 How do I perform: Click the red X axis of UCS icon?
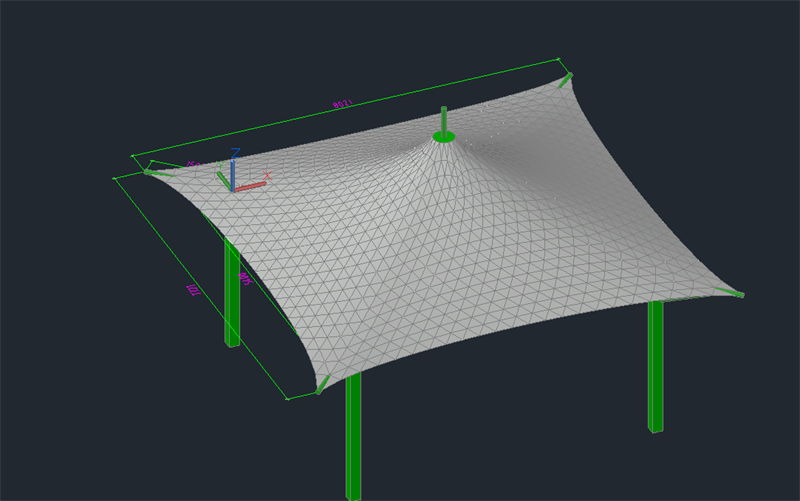pos(251,185)
